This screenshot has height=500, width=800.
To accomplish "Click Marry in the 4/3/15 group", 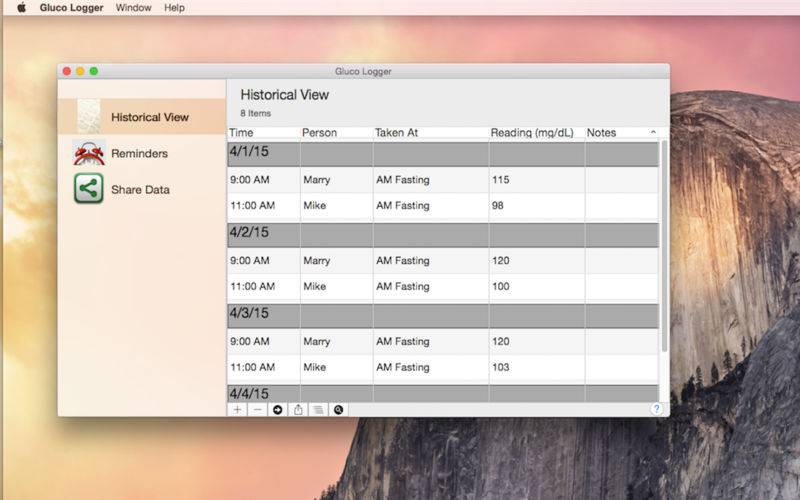I will (317, 341).
